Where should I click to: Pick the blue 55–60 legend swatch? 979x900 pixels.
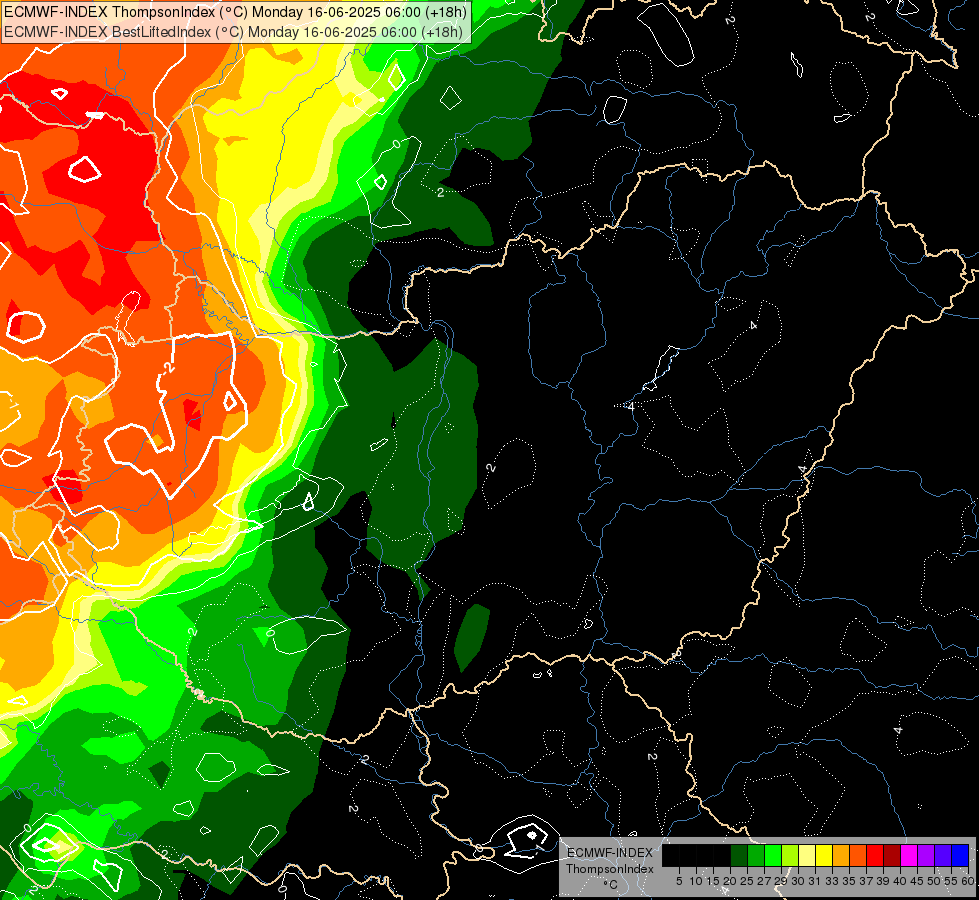click(960, 855)
